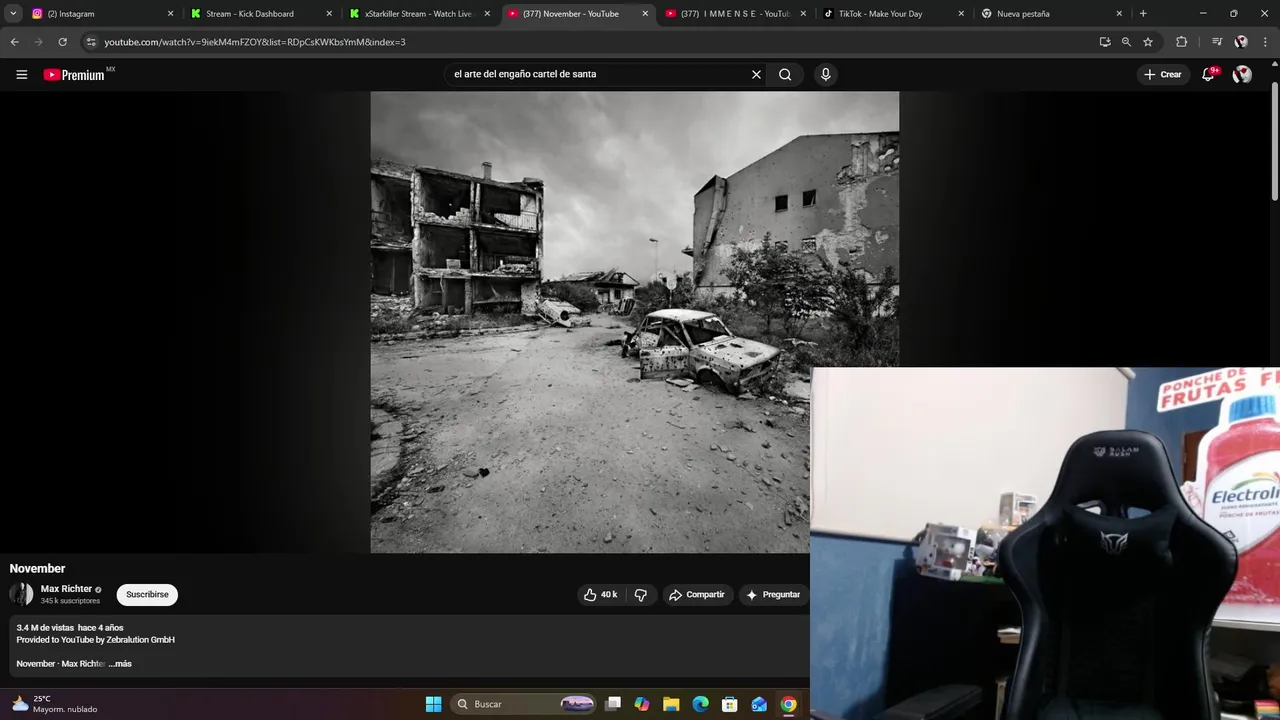Open Outlook mail app from taskbar
This screenshot has height=720, width=1280.
click(x=759, y=704)
